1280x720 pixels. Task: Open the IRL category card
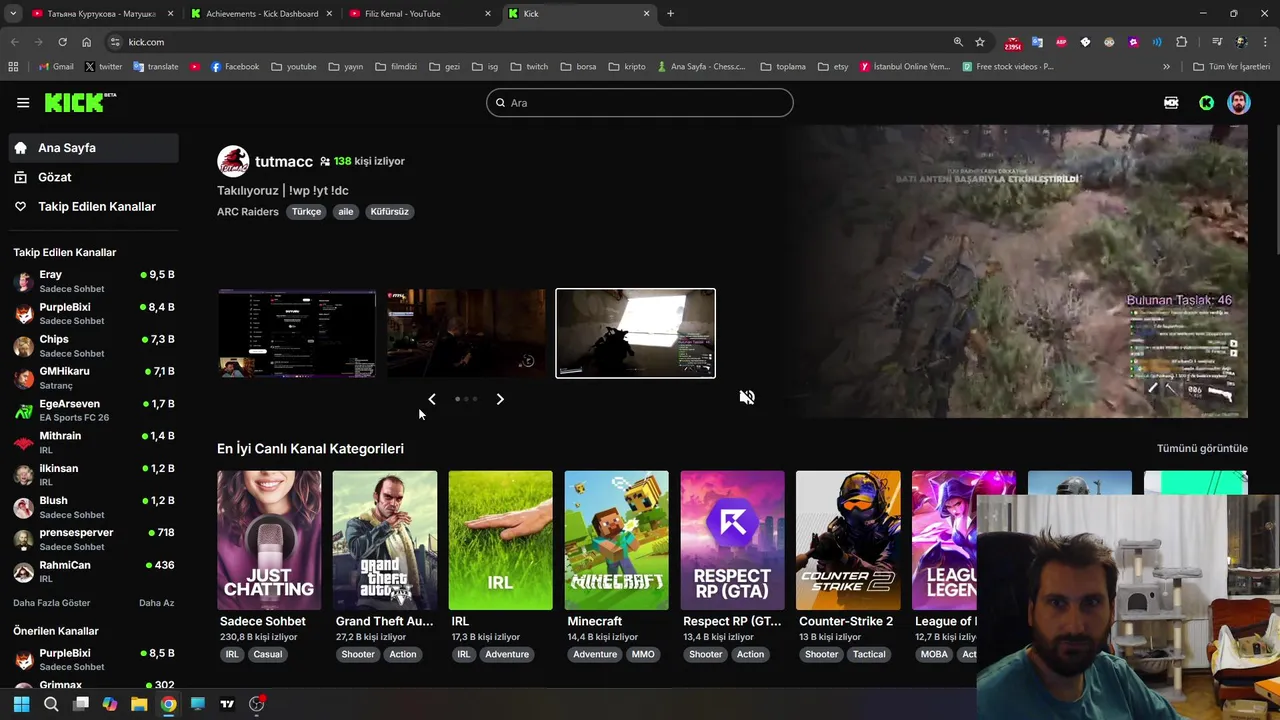click(500, 540)
